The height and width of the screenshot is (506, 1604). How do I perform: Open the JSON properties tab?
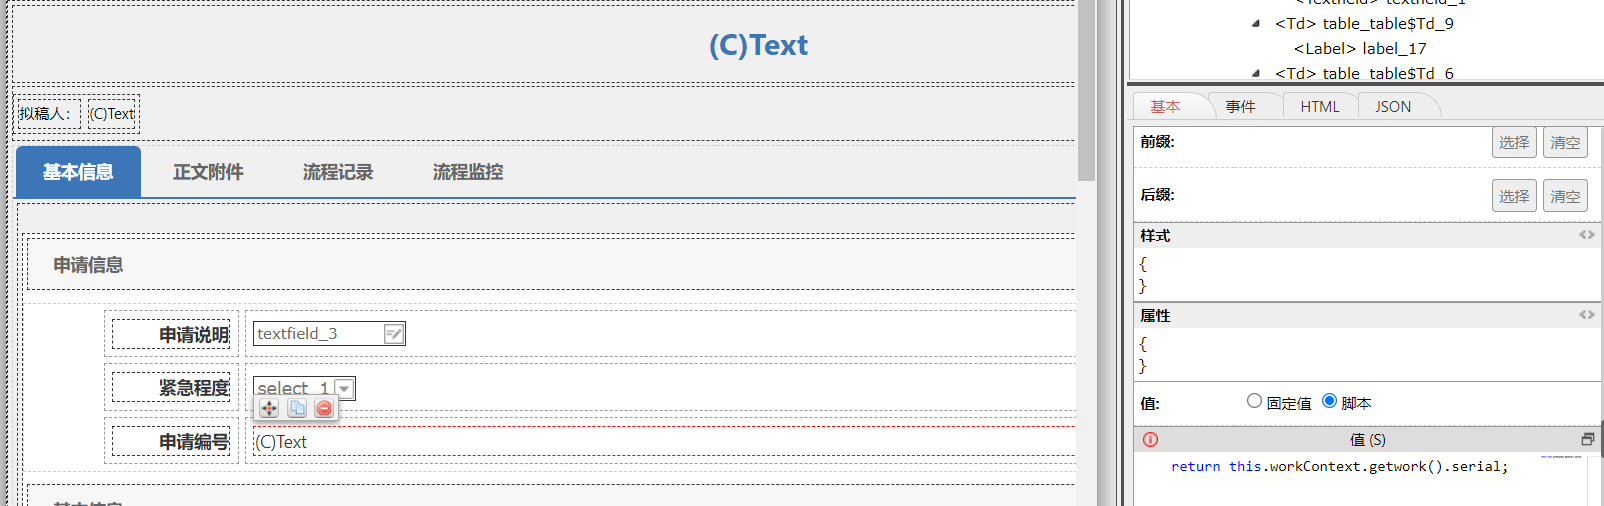(x=1392, y=107)
